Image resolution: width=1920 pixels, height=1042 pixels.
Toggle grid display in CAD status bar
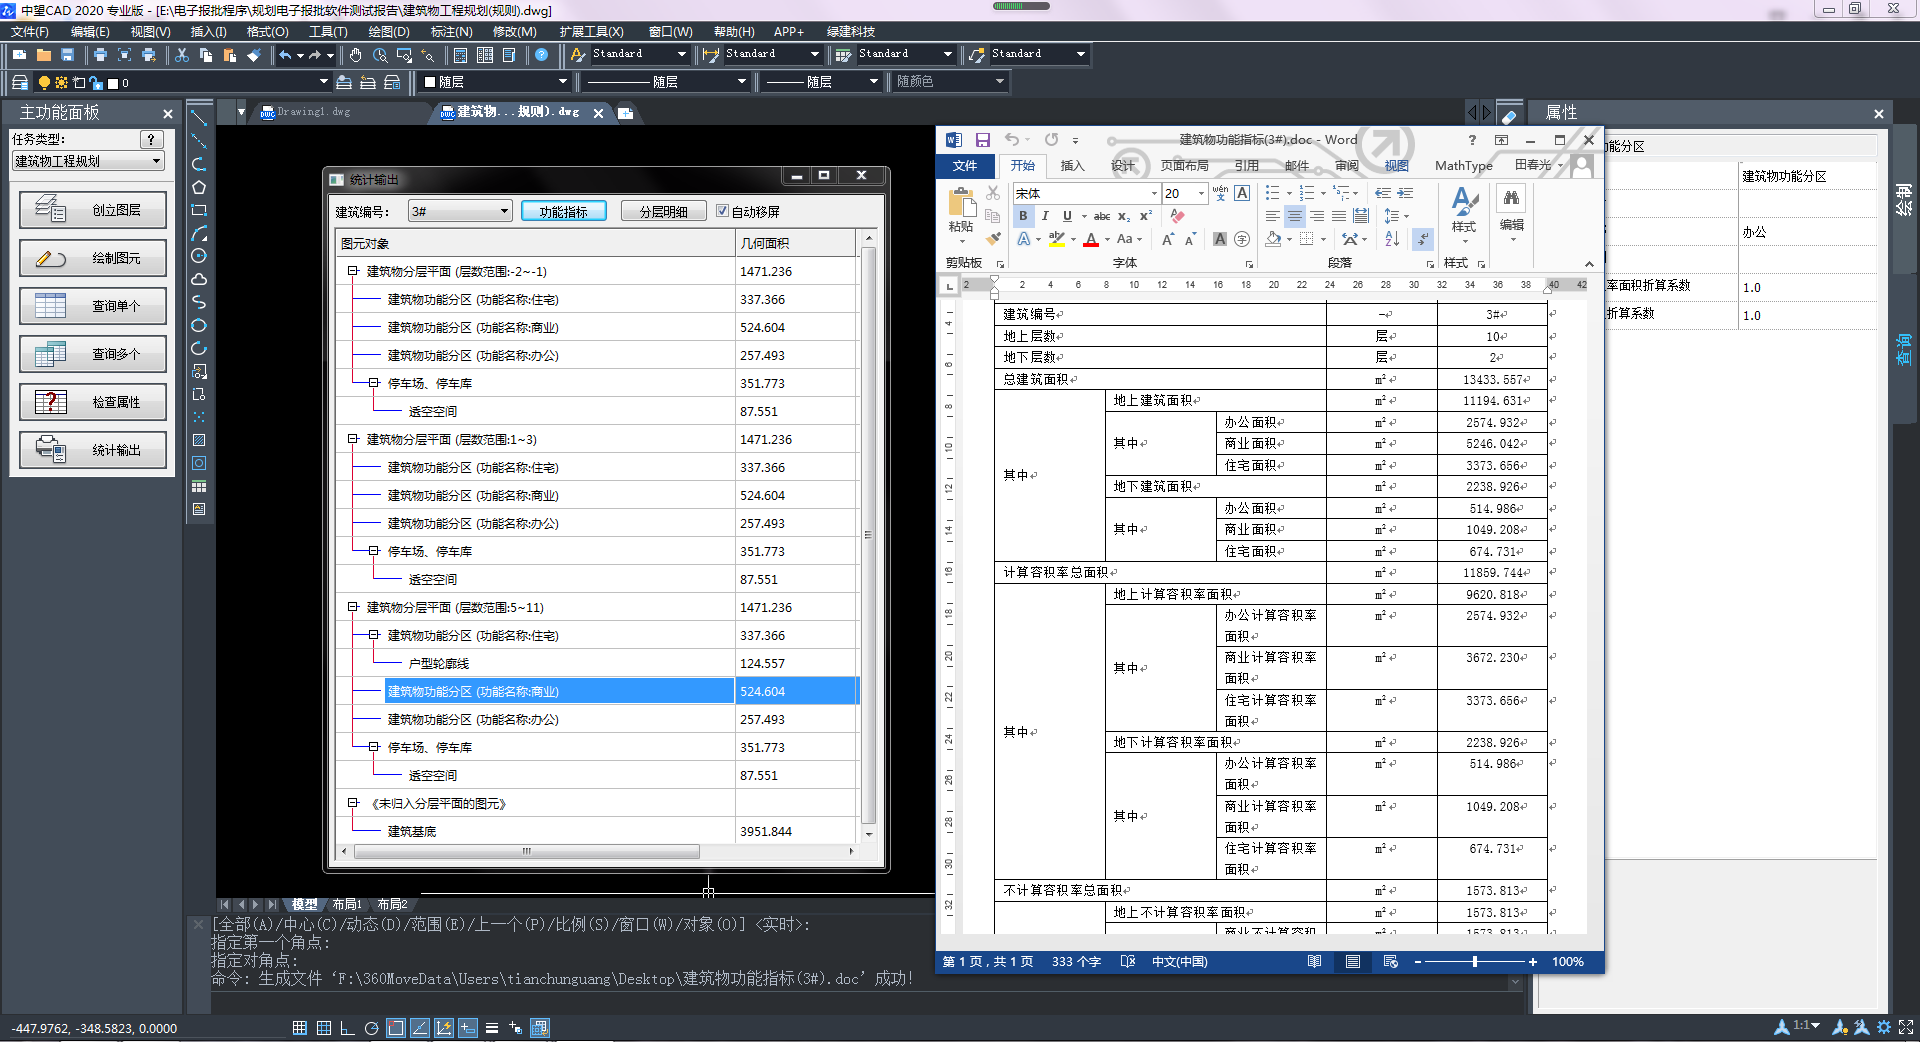pyautogui.click(x=324, y=1028)
